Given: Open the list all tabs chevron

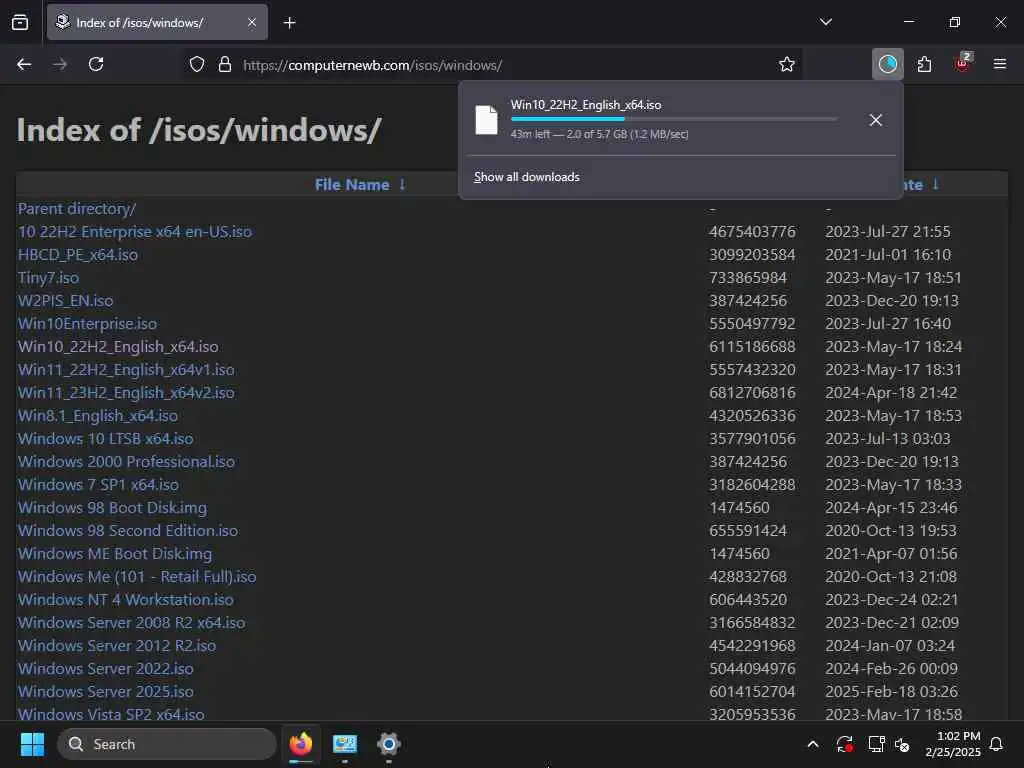Looking at the screenshot, I should point(825,22).
